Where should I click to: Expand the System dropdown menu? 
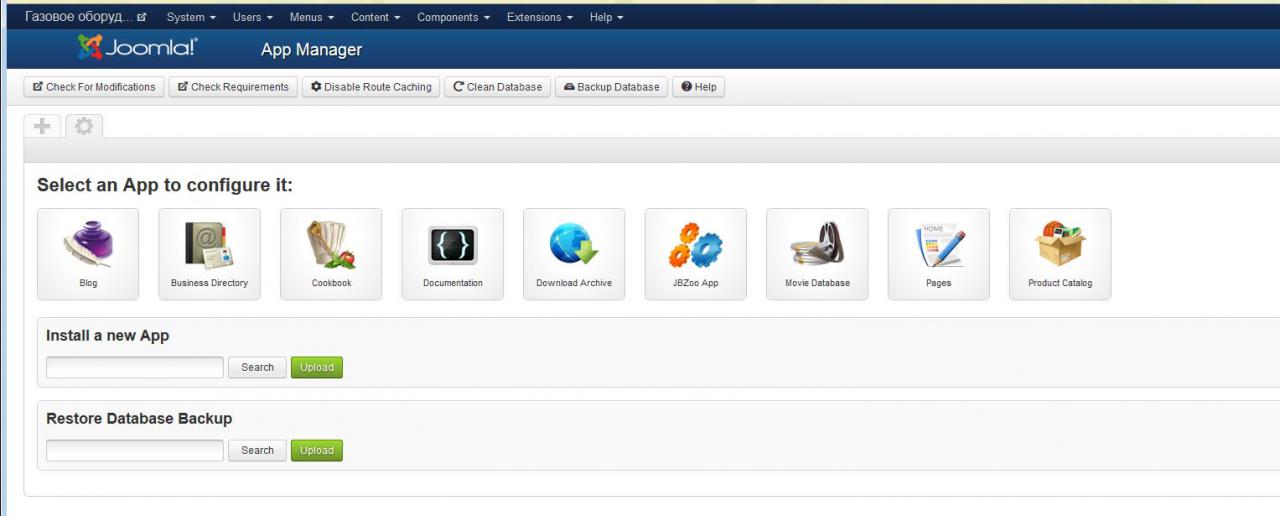191,17
